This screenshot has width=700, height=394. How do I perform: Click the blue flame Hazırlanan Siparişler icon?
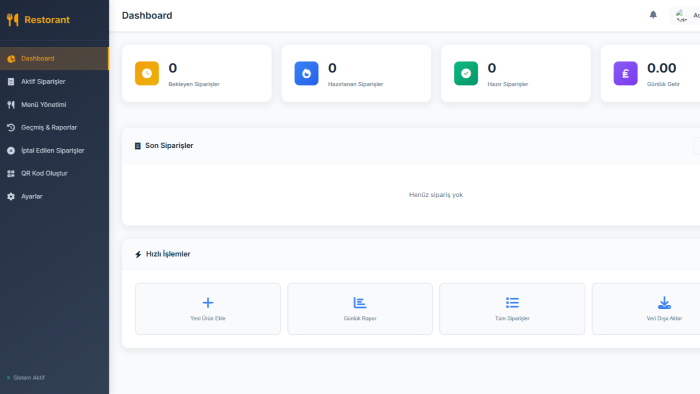tap(306, 73)
